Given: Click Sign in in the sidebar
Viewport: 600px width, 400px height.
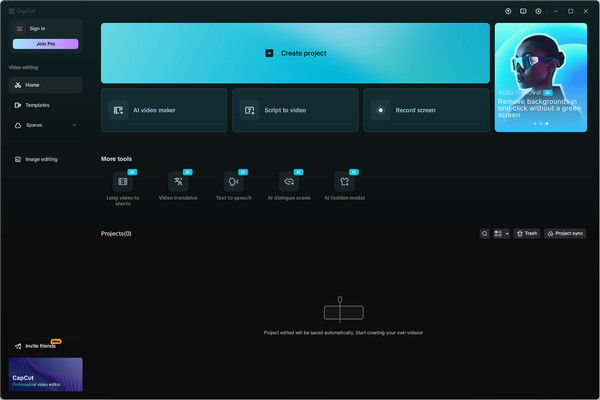Looking at the screenshot, I should click(x=37, y=29).
